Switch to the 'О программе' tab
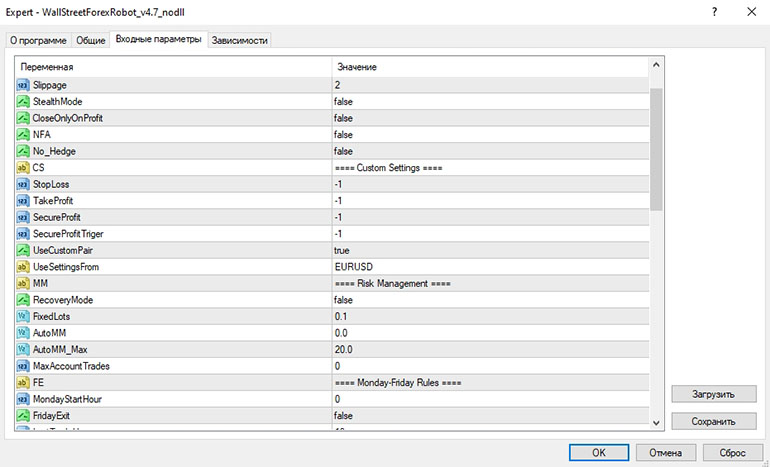770x467 pixels. pyautogui.click(x=38, y=40)
